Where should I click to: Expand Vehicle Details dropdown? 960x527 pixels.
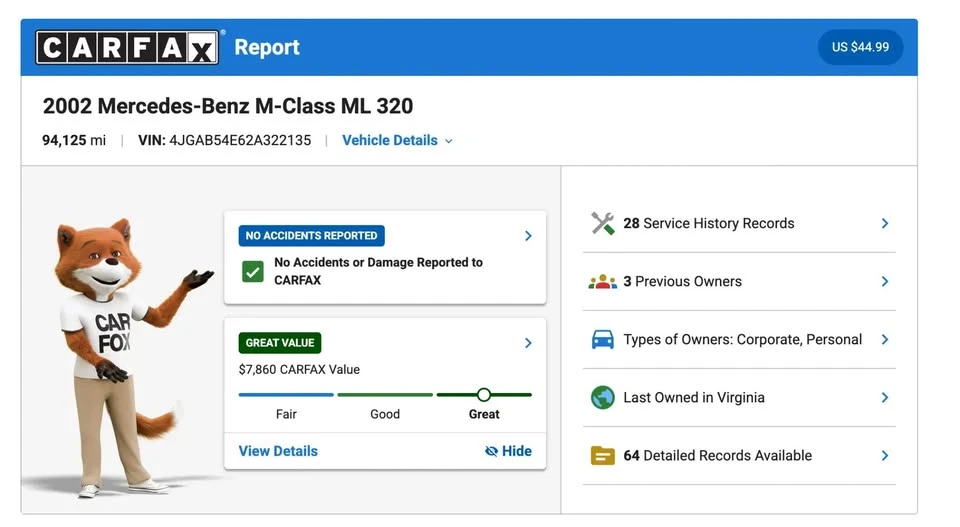pyautogui.click(x=397, y=140)
